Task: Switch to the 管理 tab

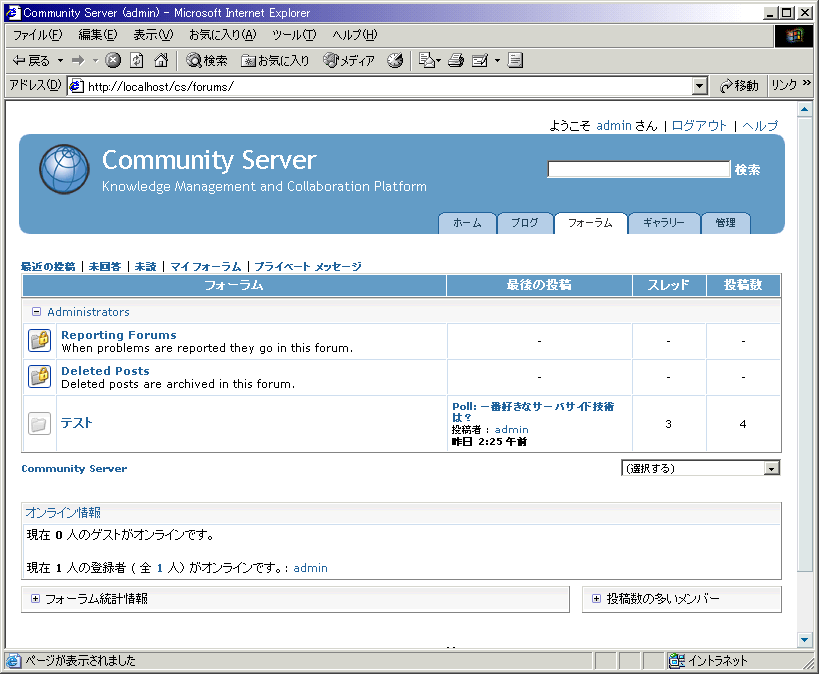Action: pyautogui.click(x=726, y=223)
